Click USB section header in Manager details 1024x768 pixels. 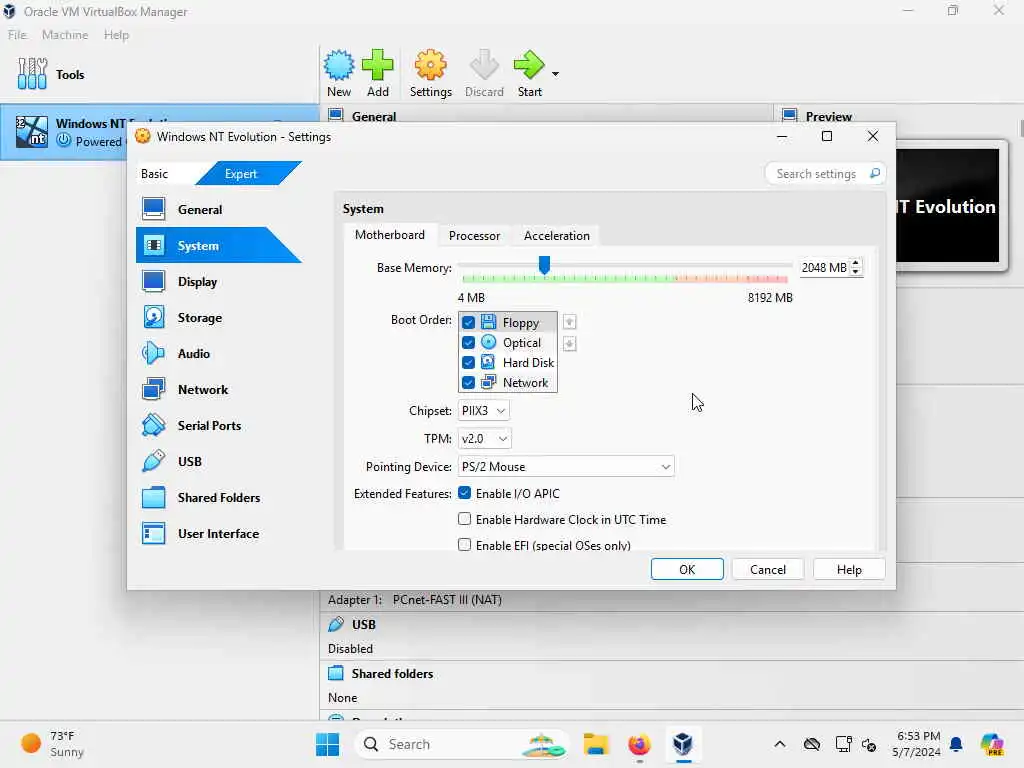(x=364, y=624)
